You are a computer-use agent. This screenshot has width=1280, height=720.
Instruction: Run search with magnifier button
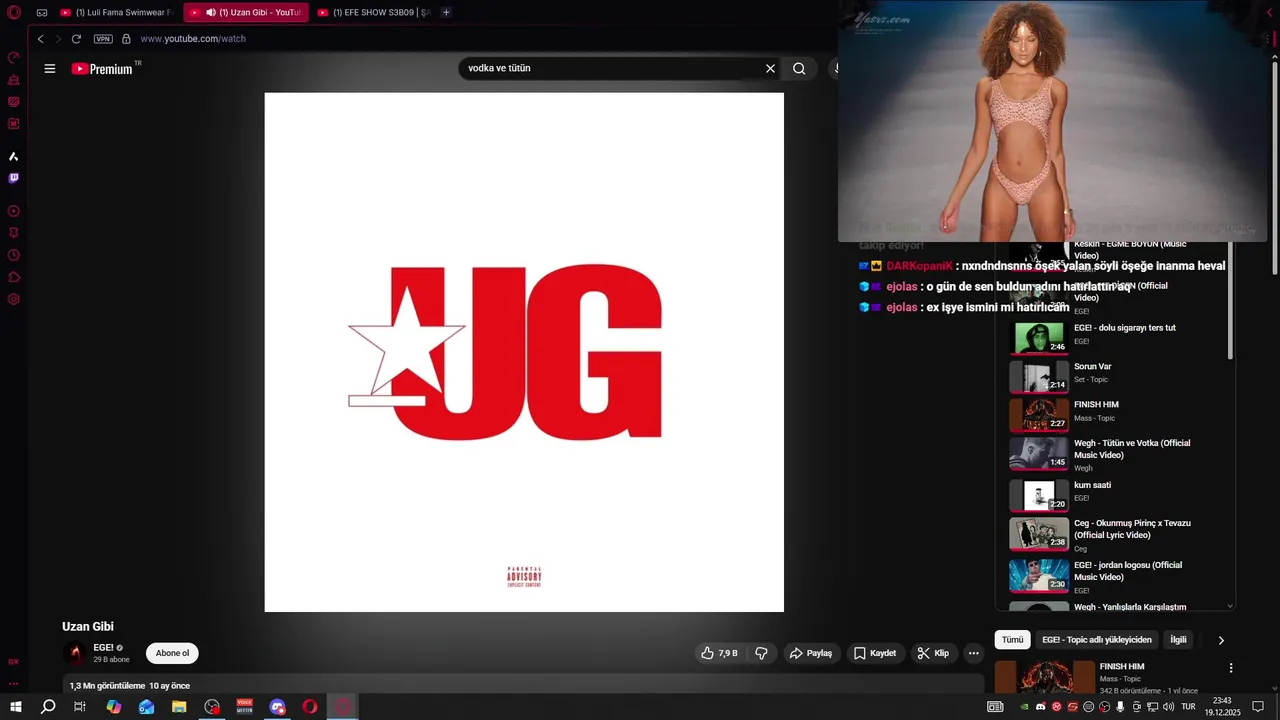(x=799, y=69)
